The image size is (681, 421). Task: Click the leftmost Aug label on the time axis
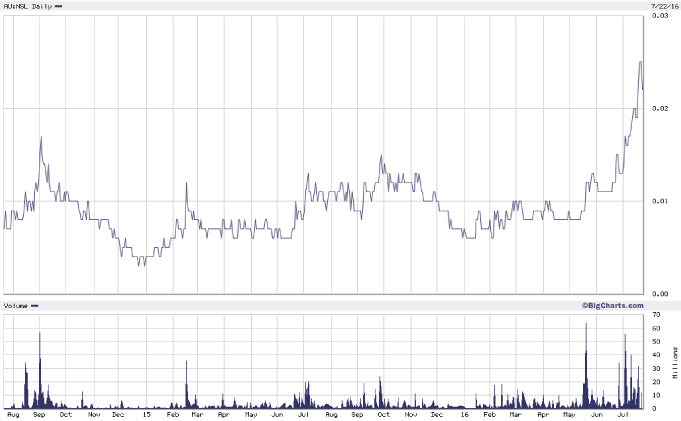pos(13,413)
